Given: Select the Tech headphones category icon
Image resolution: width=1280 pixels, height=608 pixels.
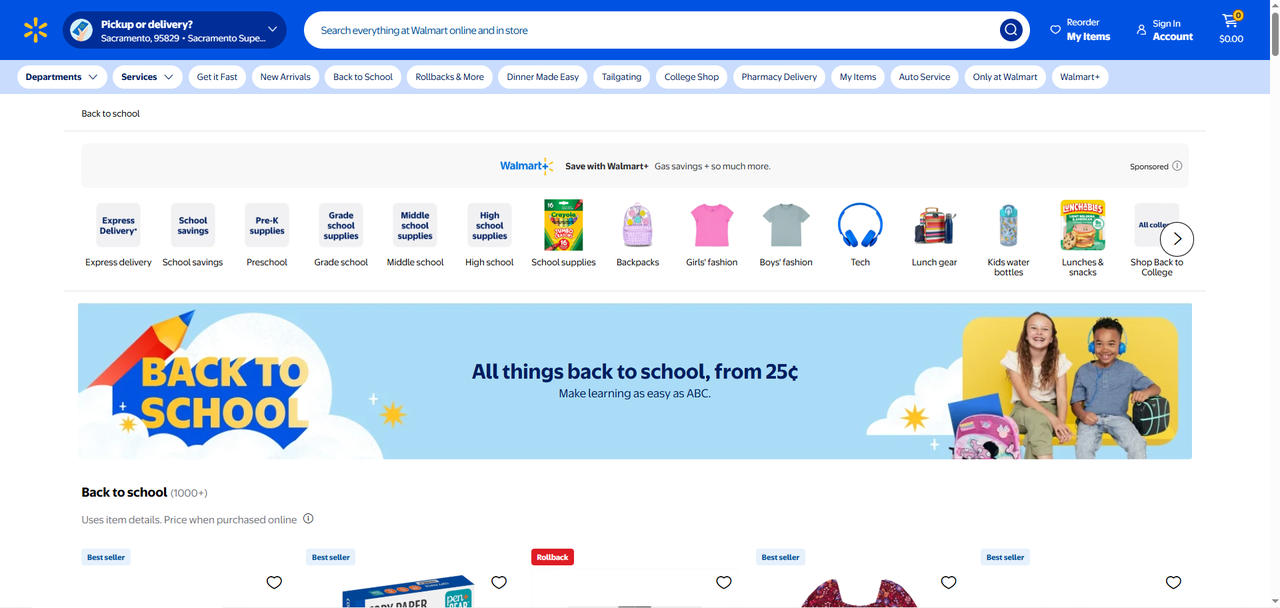Looking at the screenshot, I should pos(860,226).
